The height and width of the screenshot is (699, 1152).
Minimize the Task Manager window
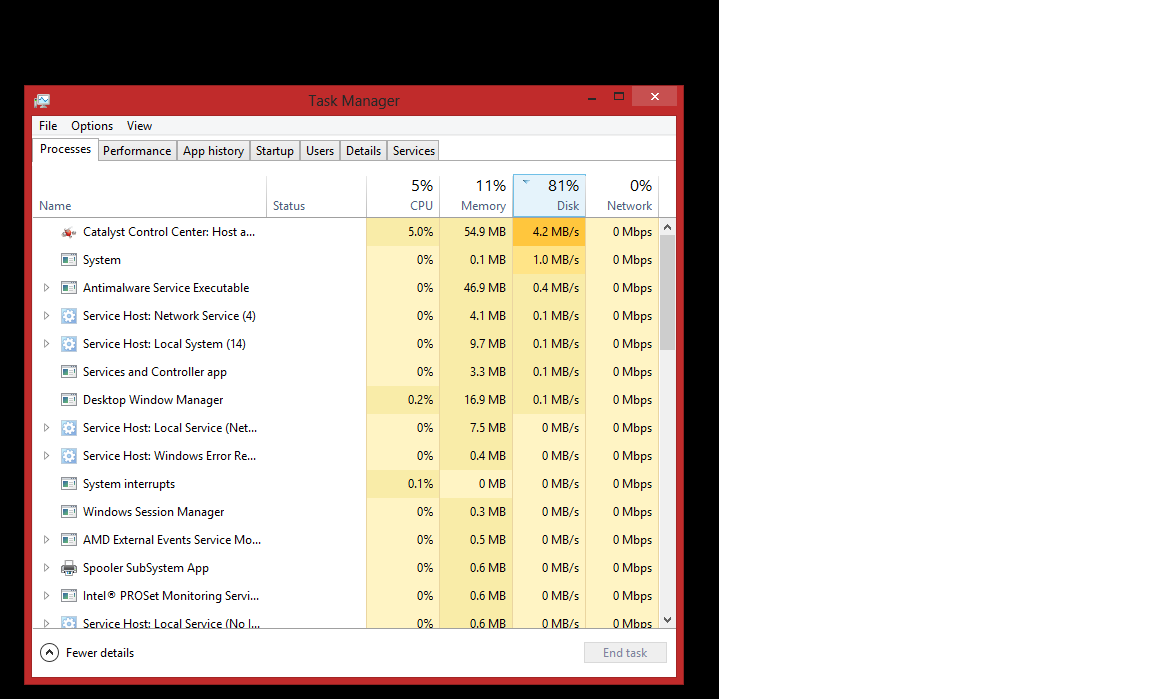click(x=591, y=97)
